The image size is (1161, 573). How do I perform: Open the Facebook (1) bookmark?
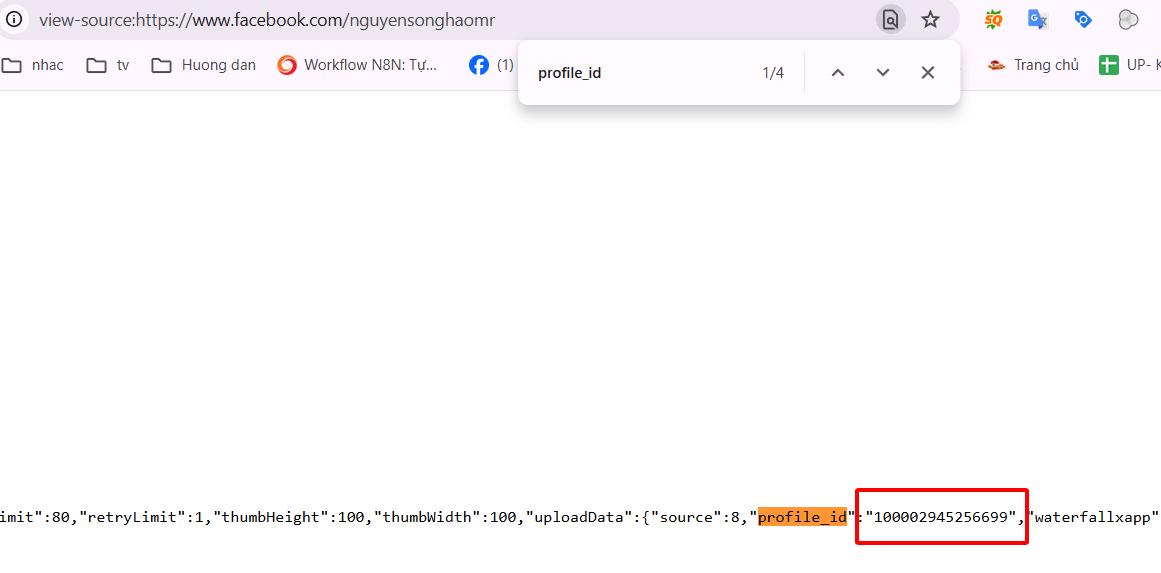[x=492, y=65]
